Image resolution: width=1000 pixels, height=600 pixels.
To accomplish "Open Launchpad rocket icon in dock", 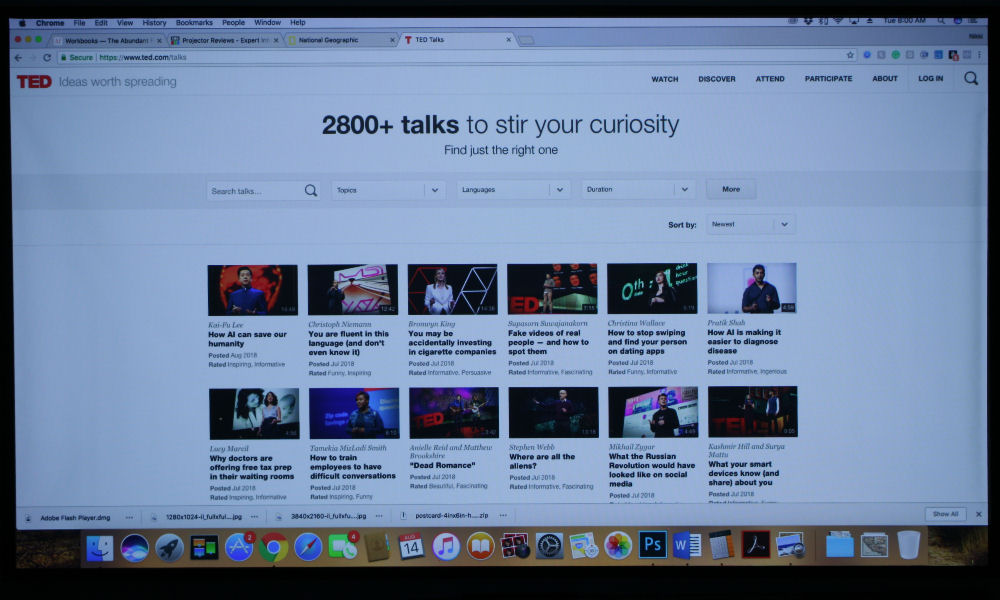I will tap(169, 548).
